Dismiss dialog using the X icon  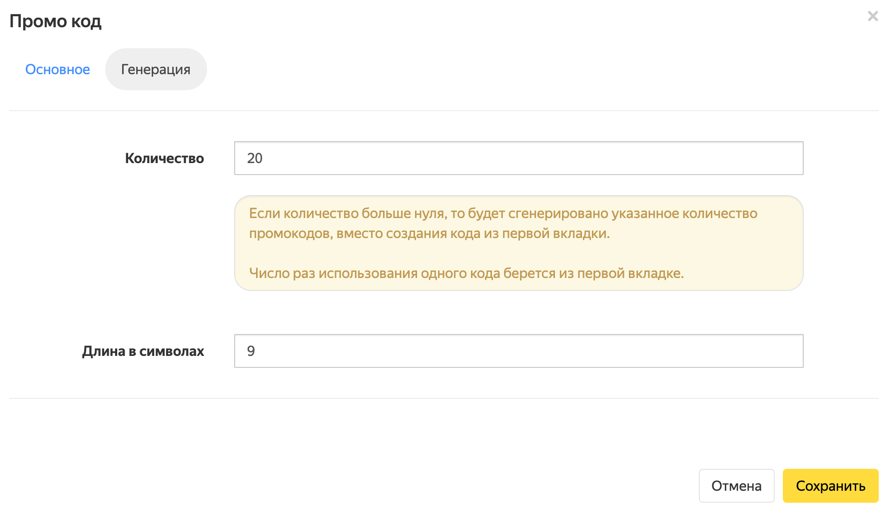tap(872, 16)
